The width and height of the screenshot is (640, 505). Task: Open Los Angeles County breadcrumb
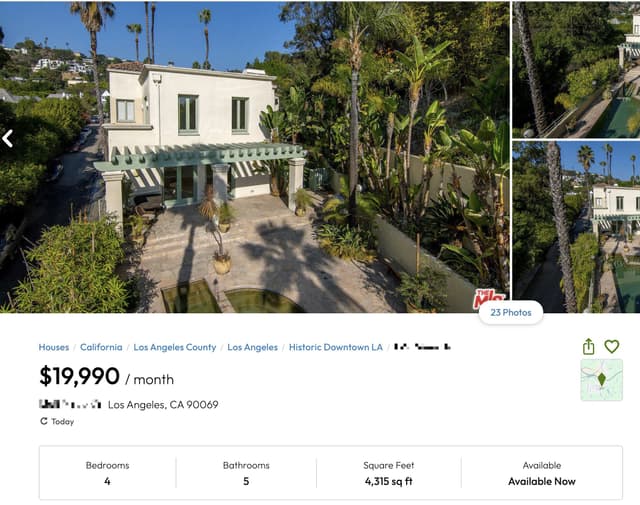coord(175,347)
